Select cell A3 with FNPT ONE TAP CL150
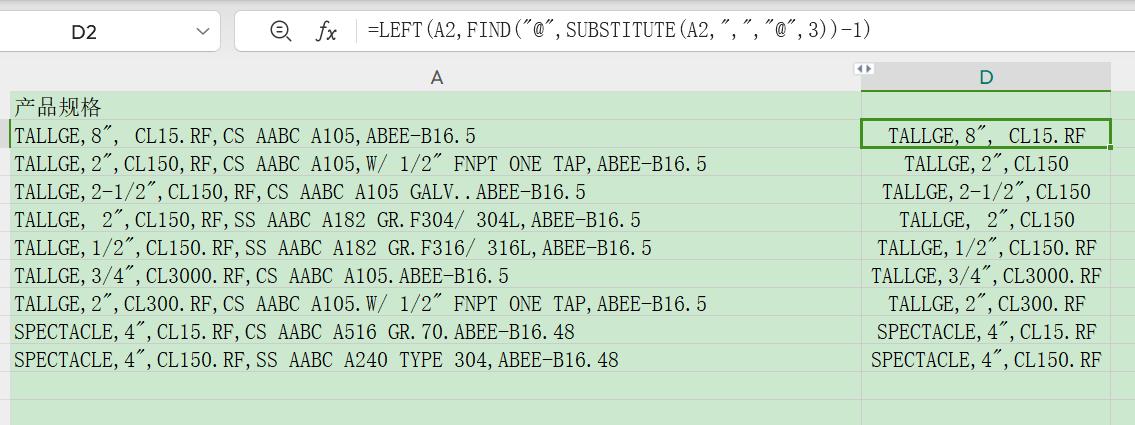The height and width of the screenshot is (425, 1135). pyautogui.click(x=436, y=163)
